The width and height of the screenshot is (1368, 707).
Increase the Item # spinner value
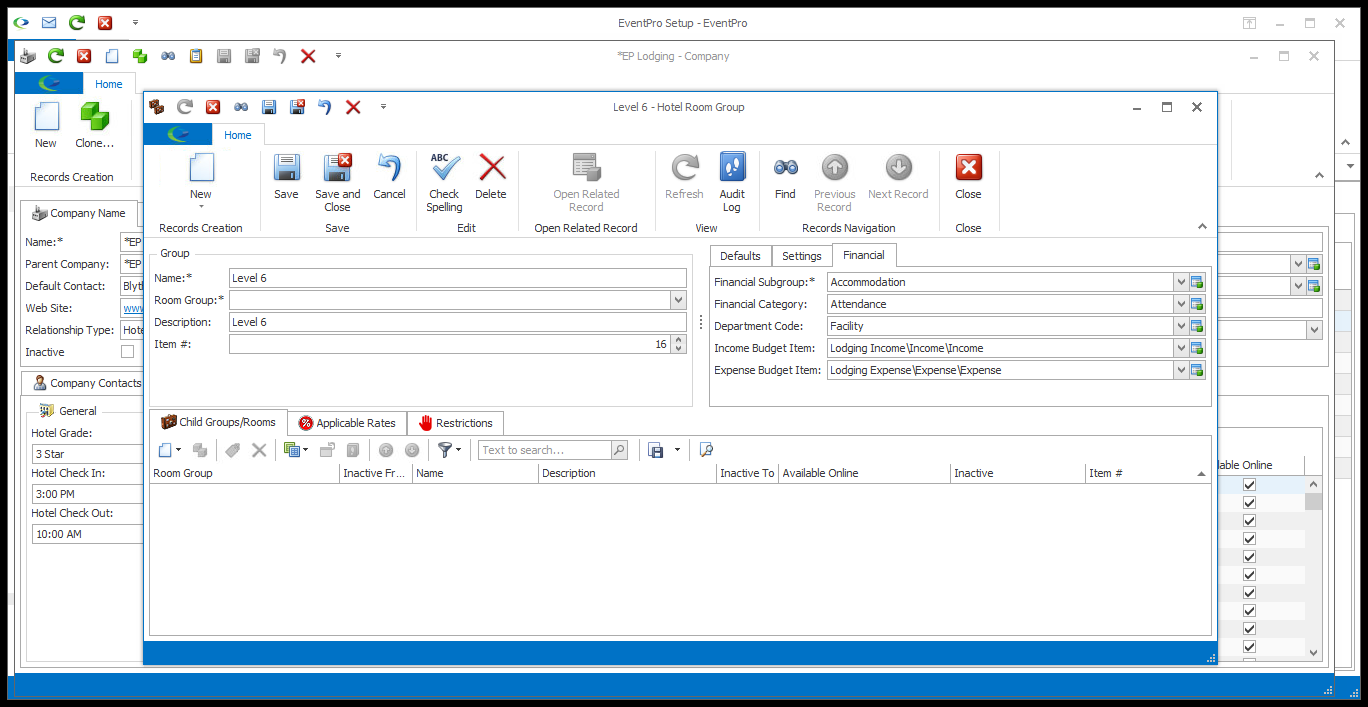679,339
